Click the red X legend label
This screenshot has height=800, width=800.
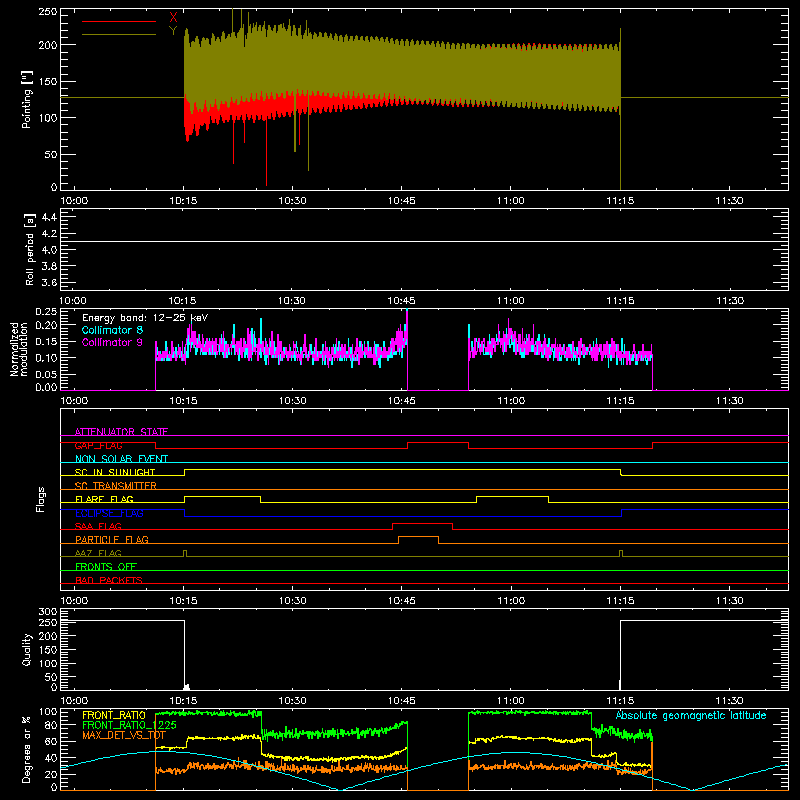pos(173,18)
